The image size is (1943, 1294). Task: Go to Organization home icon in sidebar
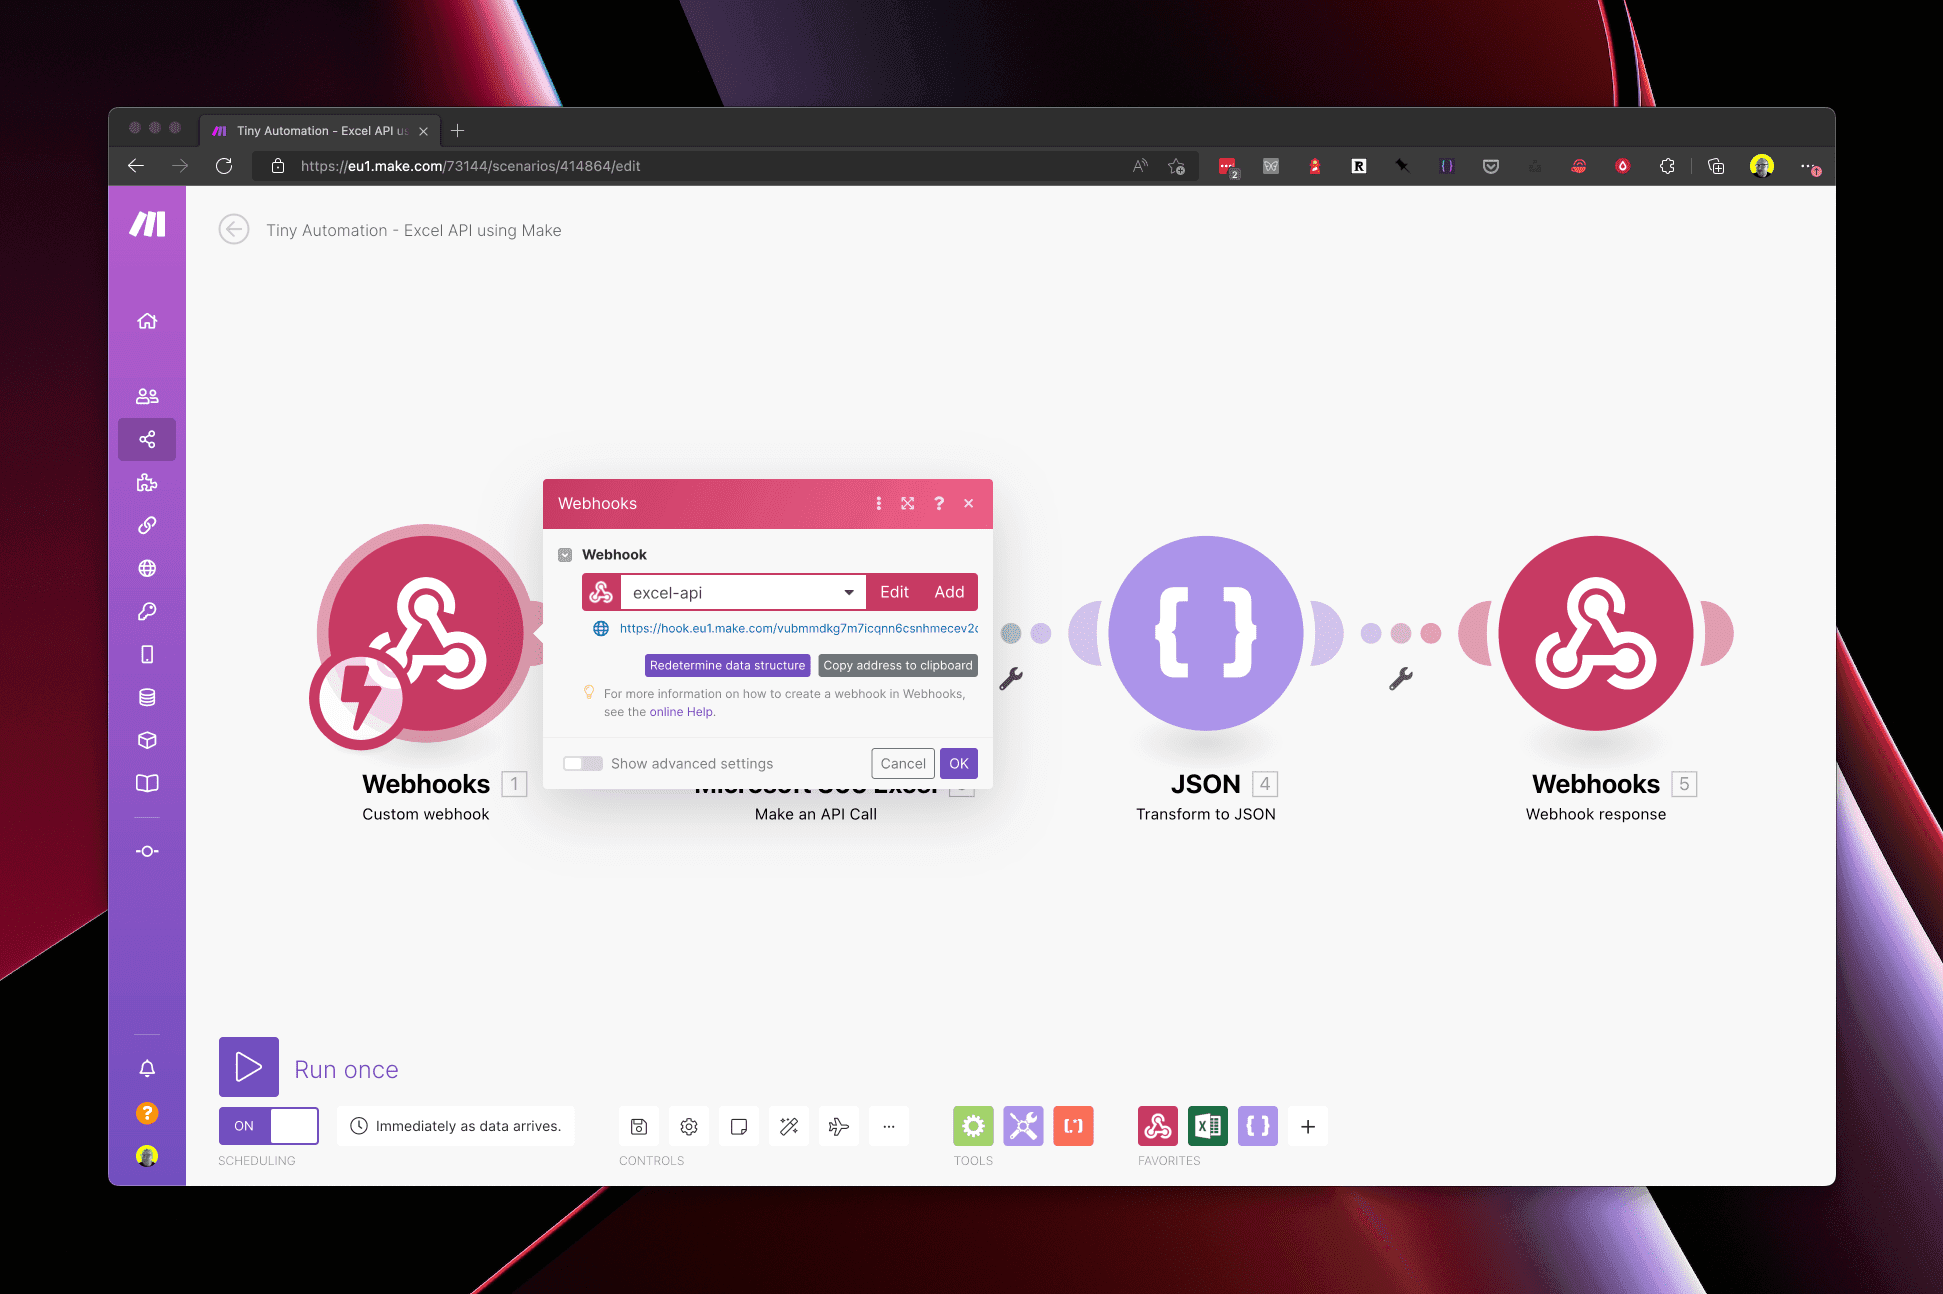tap(147, 321)
